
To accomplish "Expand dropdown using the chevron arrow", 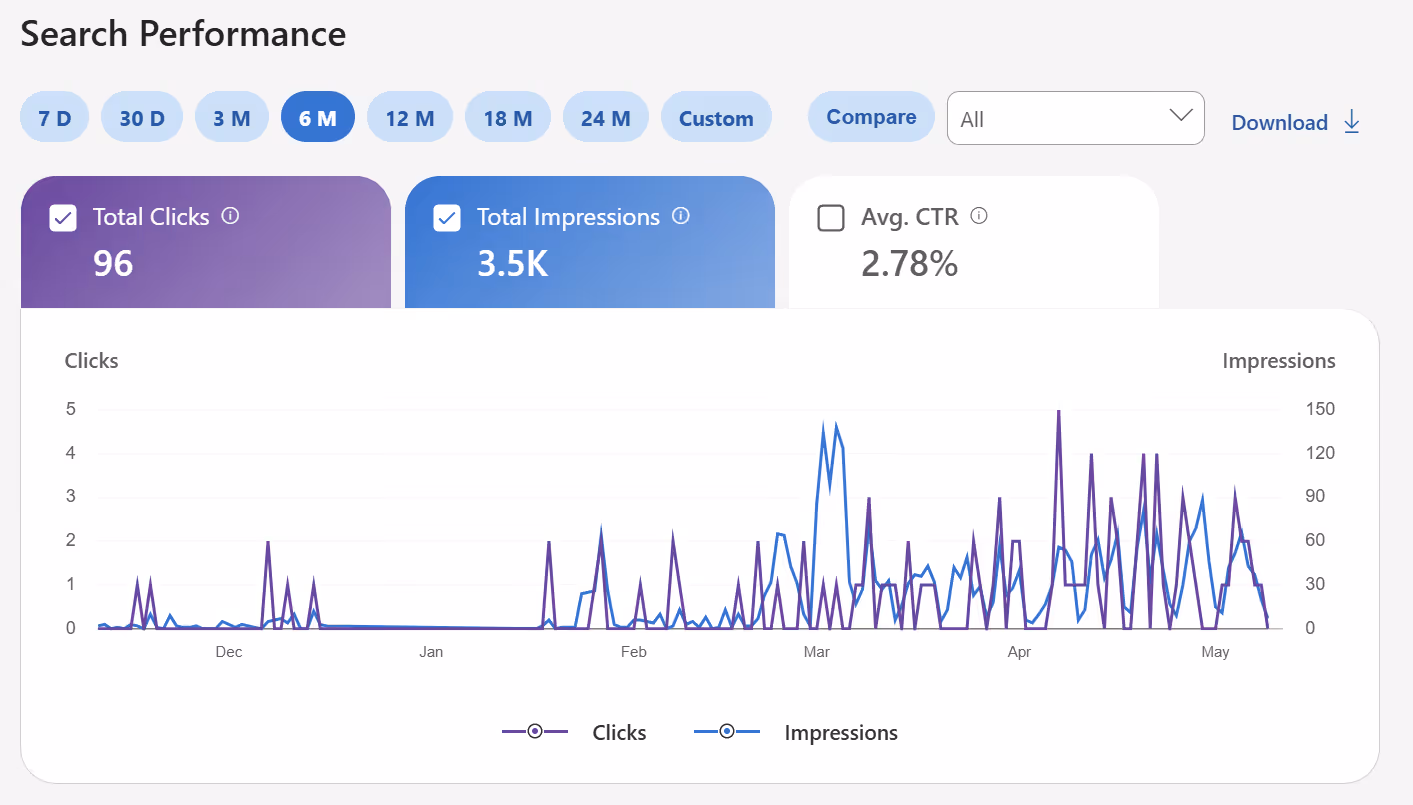I will point(1181,115).
